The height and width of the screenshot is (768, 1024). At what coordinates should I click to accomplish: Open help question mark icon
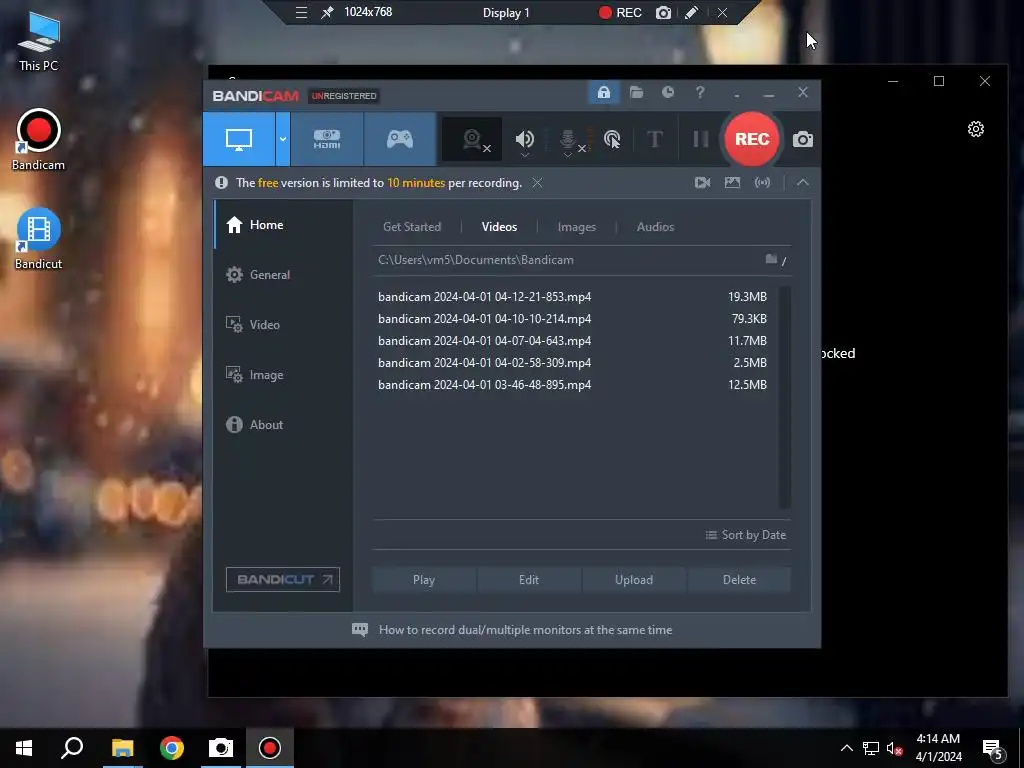pyautogui.click(x=700, y=93)
